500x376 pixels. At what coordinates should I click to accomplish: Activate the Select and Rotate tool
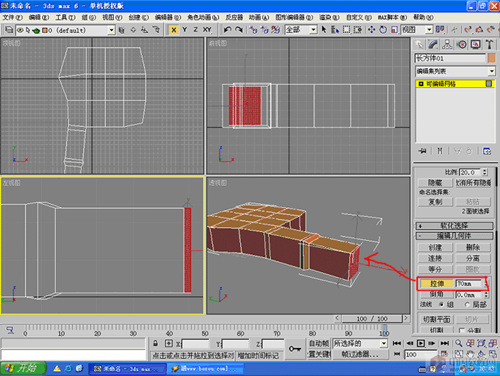click(x=383, y=30)
